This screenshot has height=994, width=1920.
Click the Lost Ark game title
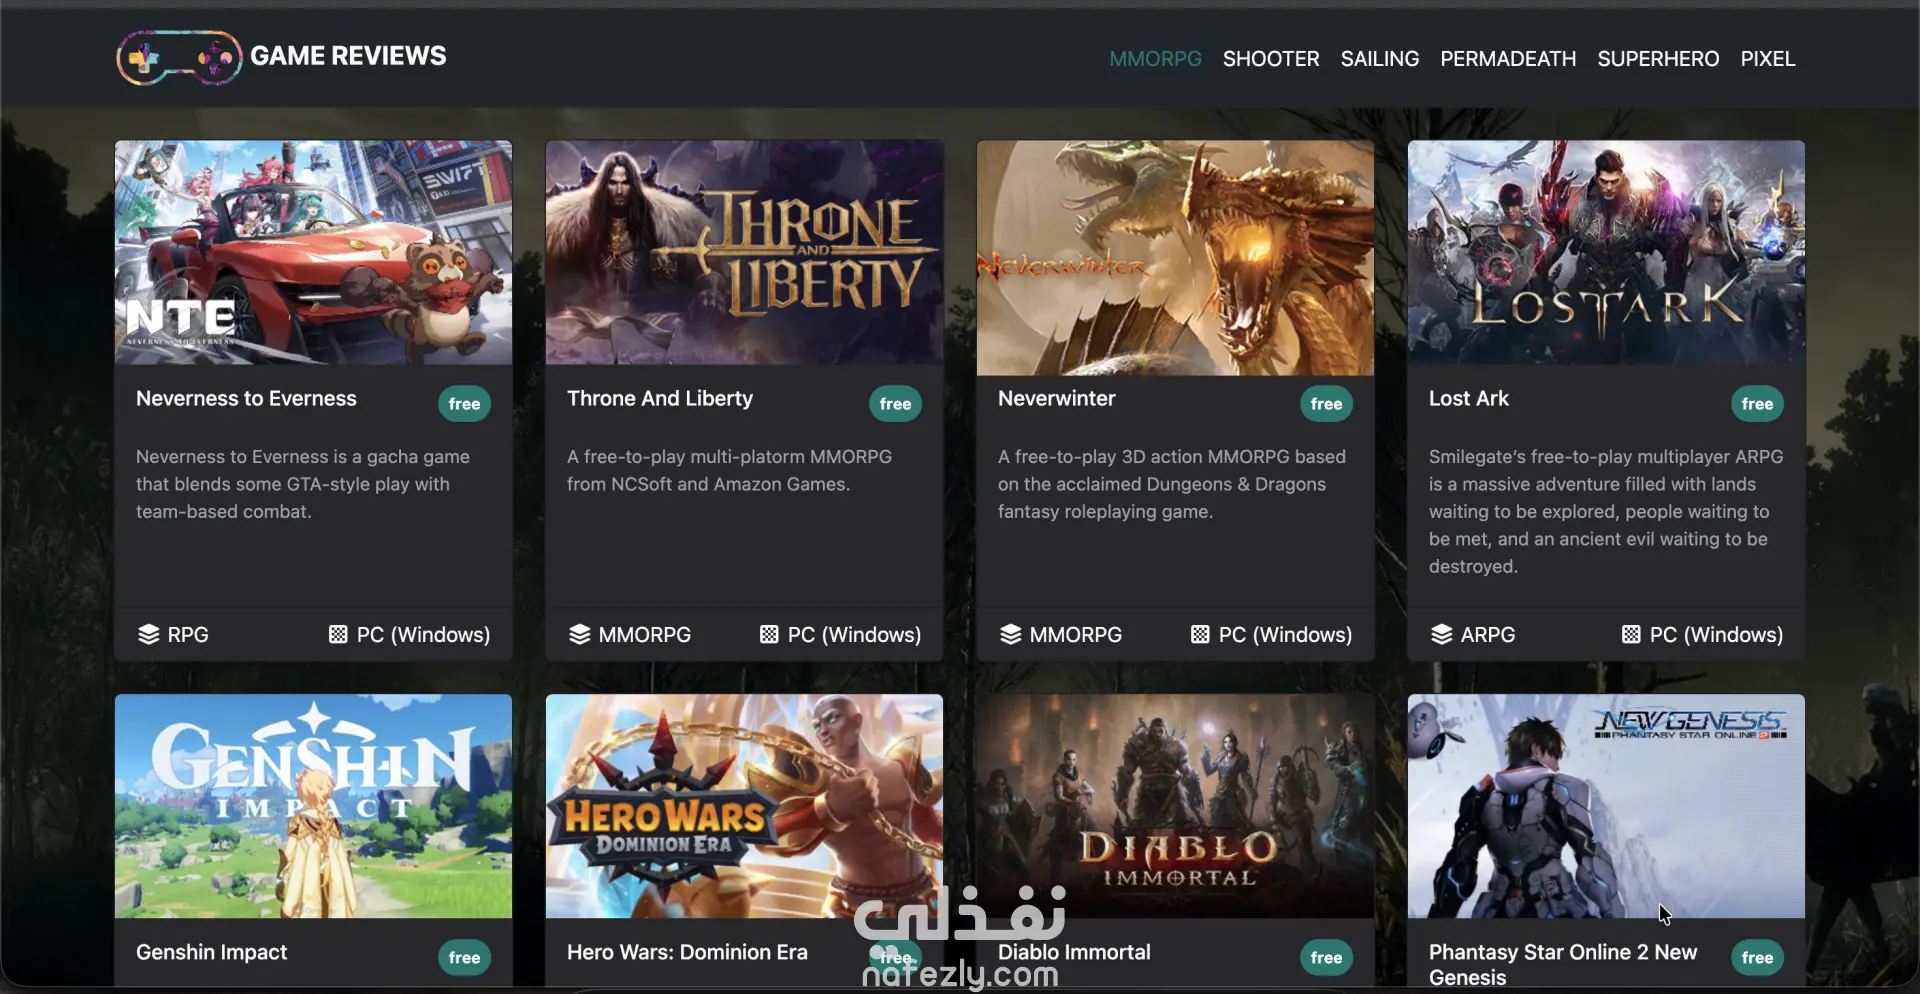[x=1468, y=398]
